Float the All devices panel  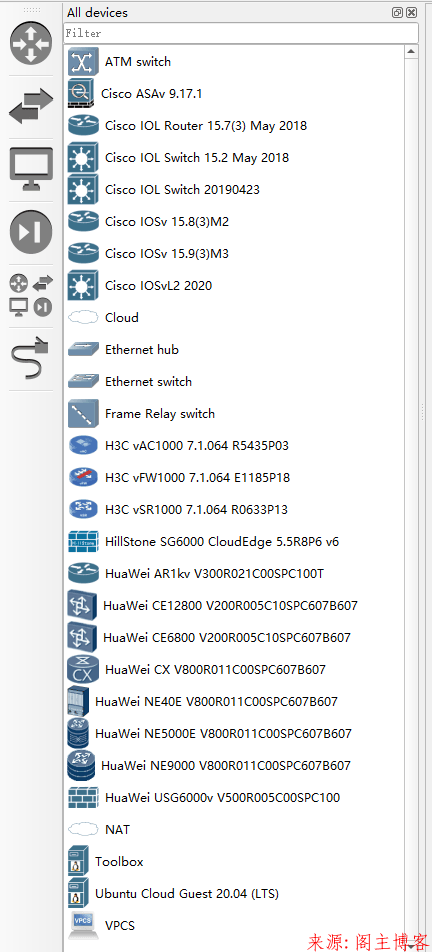pyautogui.click(x=397, y=12)
